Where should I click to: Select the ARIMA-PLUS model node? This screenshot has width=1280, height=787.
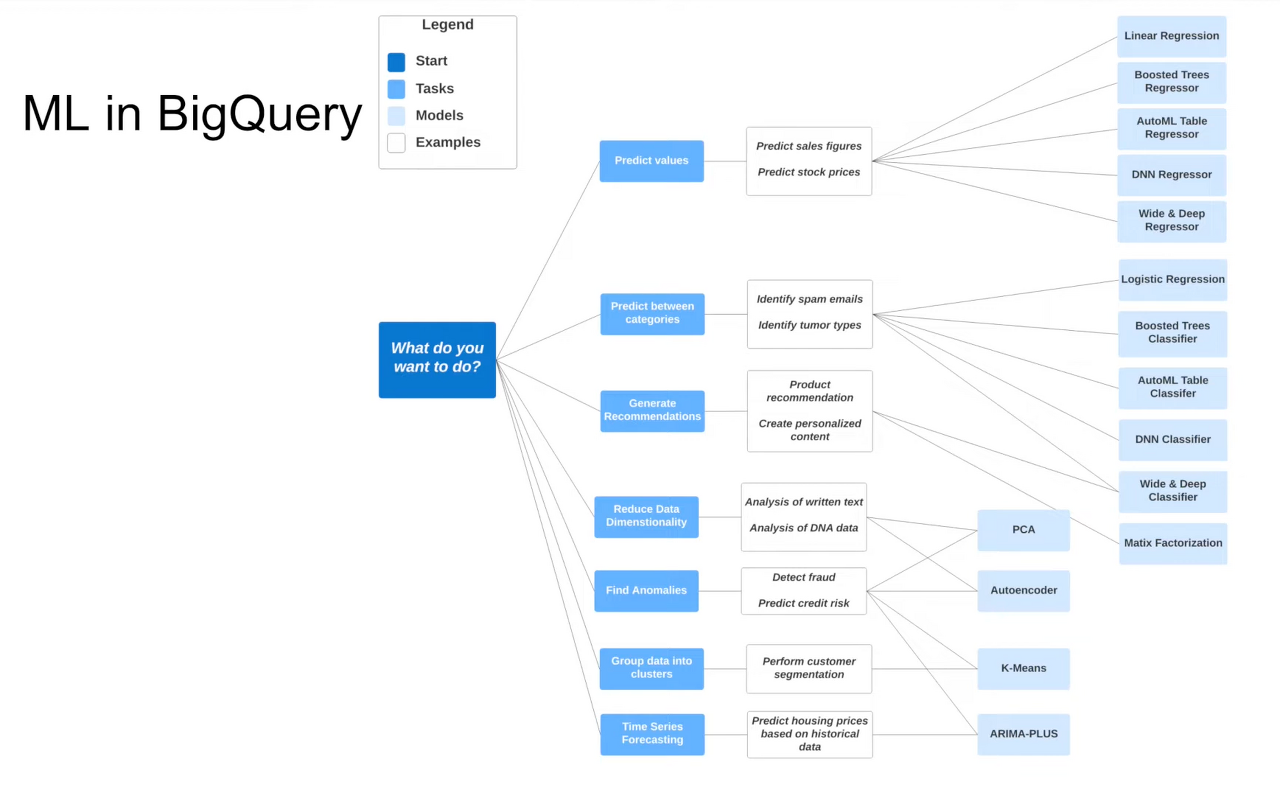1023,734
